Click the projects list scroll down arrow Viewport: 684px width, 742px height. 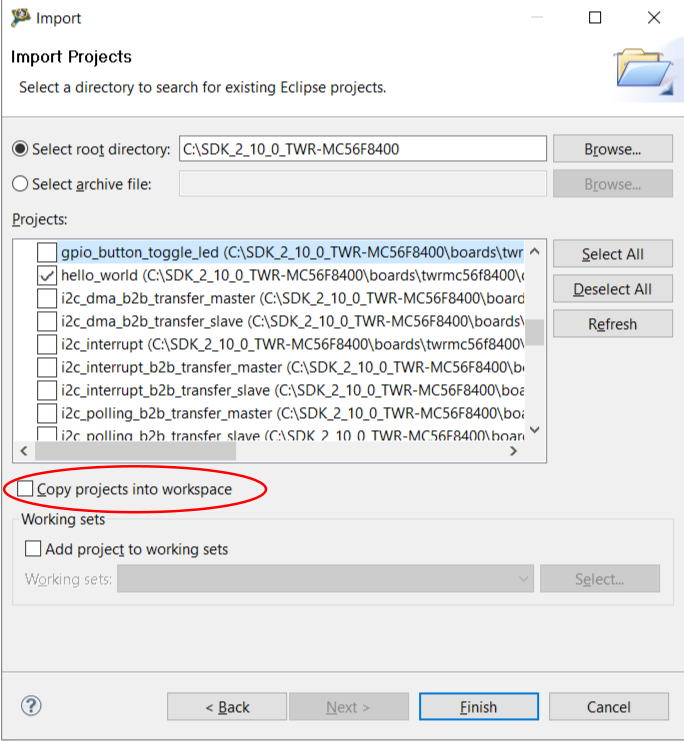click(x=535, y=430)
